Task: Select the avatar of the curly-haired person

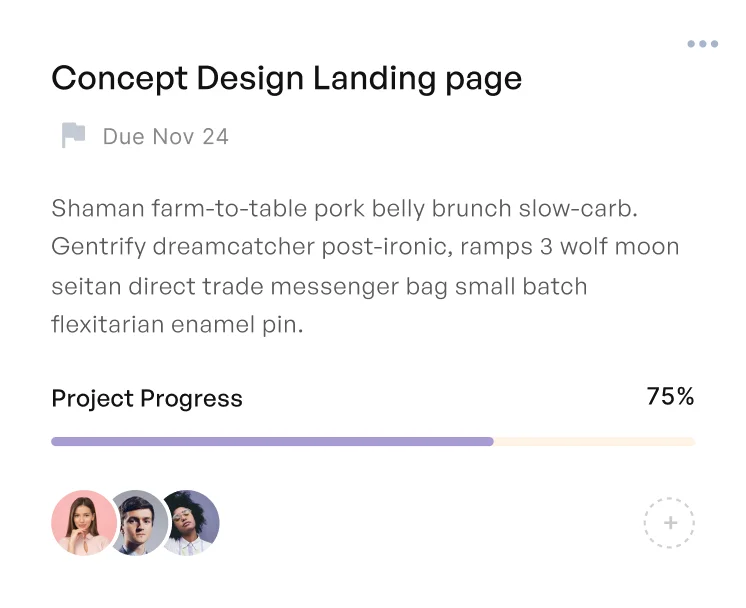Action: pos(191,522)
